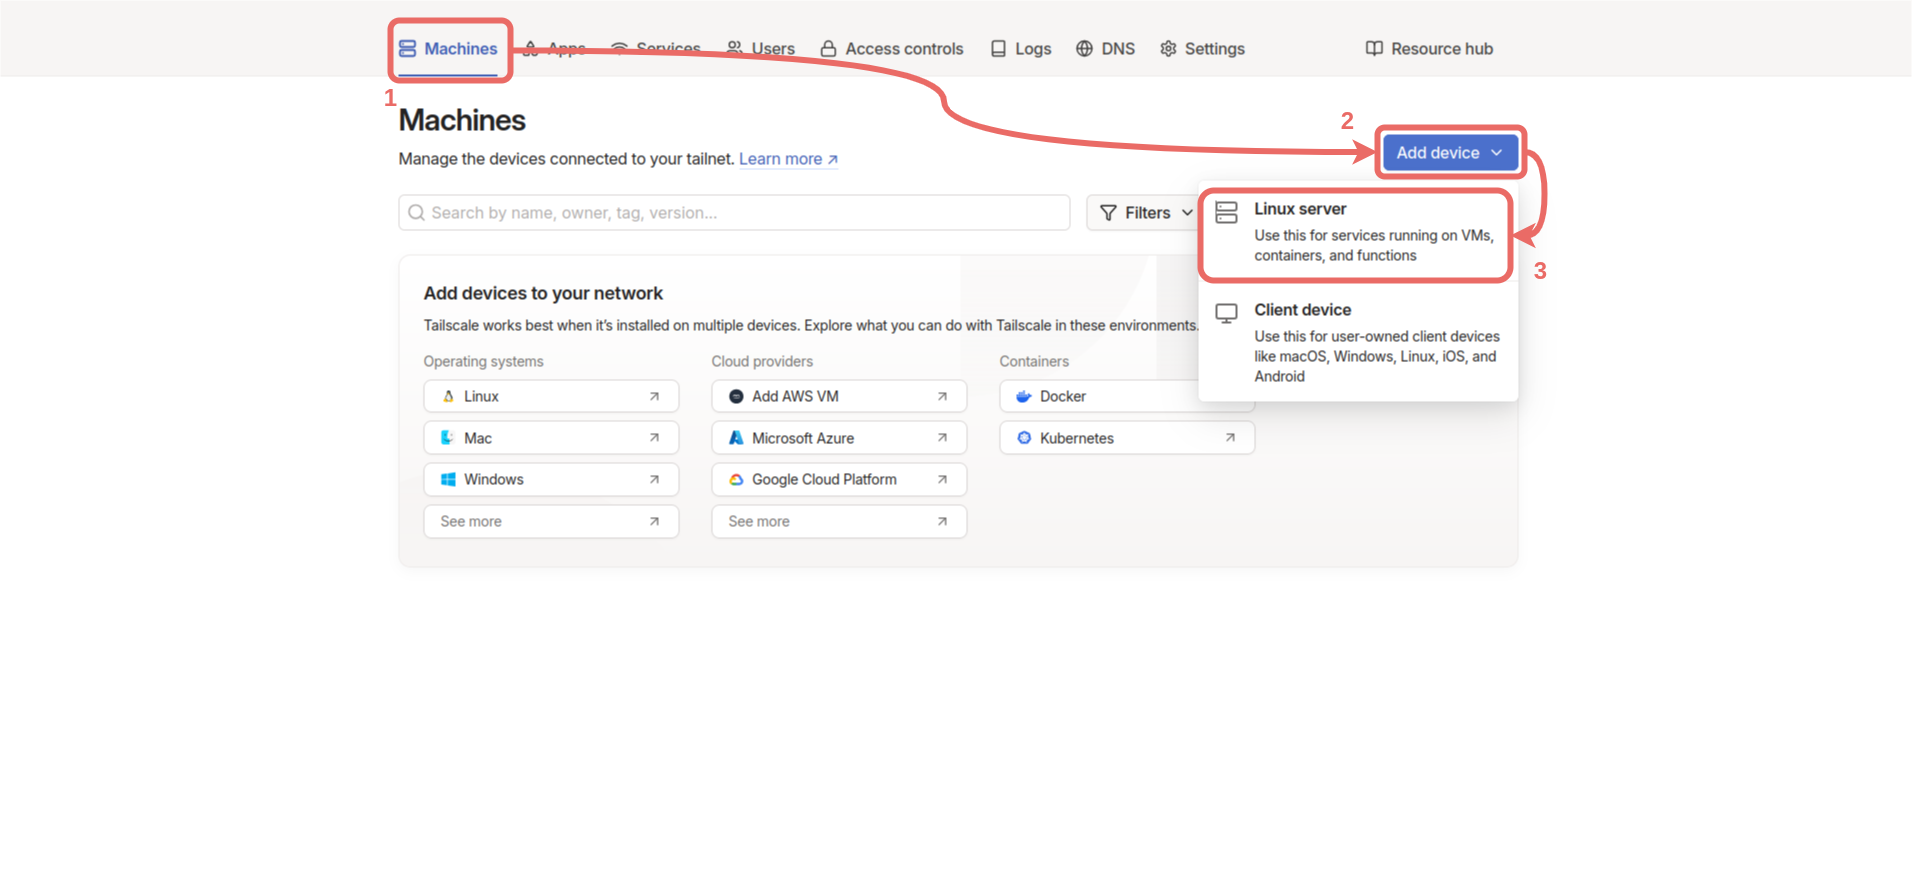Click the Logs book icon
Image resolution: width=1912 pixels, height=887 pixels.
[x=998, y=49]
